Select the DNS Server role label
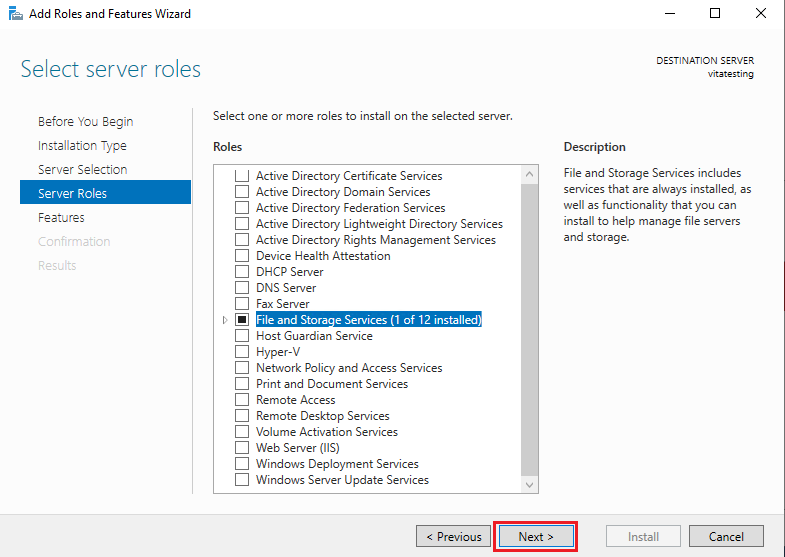This screenshot has height=557, width=785. pos(286,288)
